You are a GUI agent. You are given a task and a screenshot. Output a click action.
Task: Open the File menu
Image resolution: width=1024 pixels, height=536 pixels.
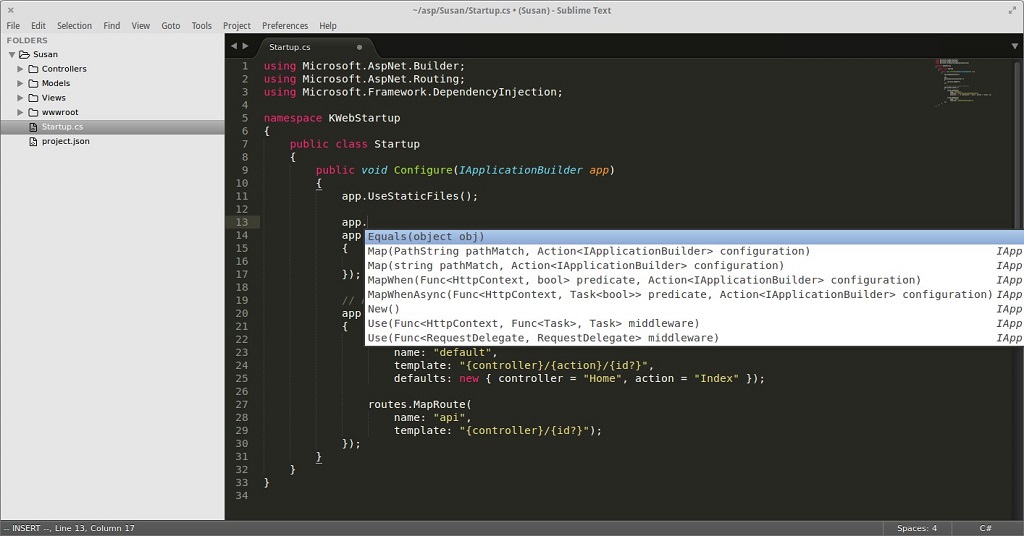(x=13, y=25)
